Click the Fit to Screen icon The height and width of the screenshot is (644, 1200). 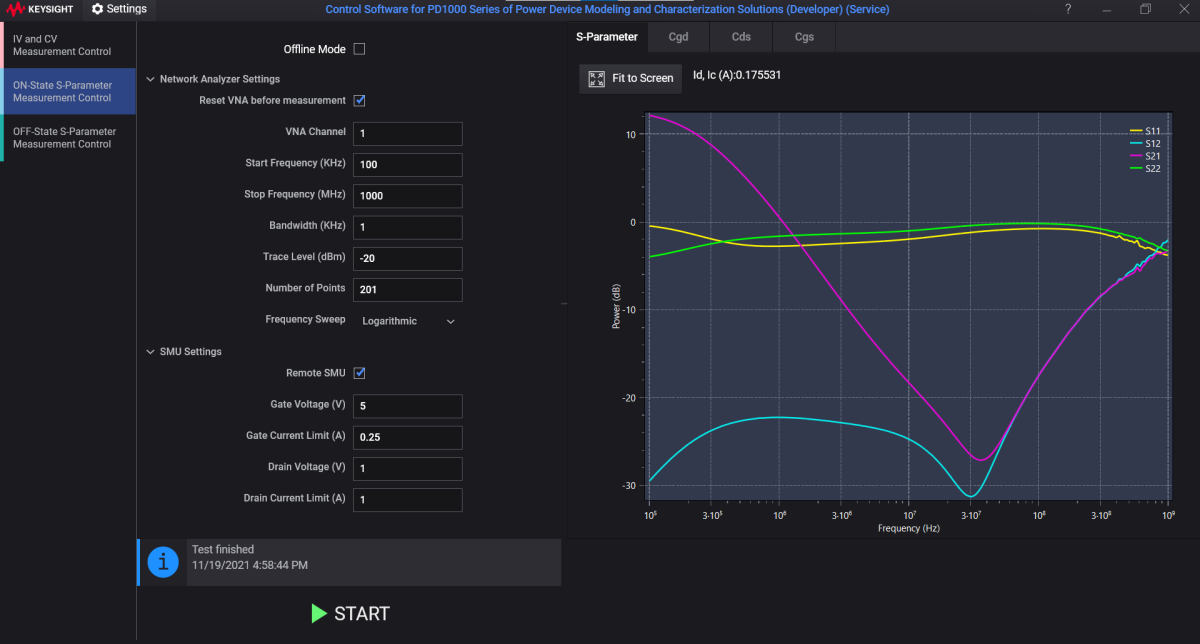[x=596, y=78]
